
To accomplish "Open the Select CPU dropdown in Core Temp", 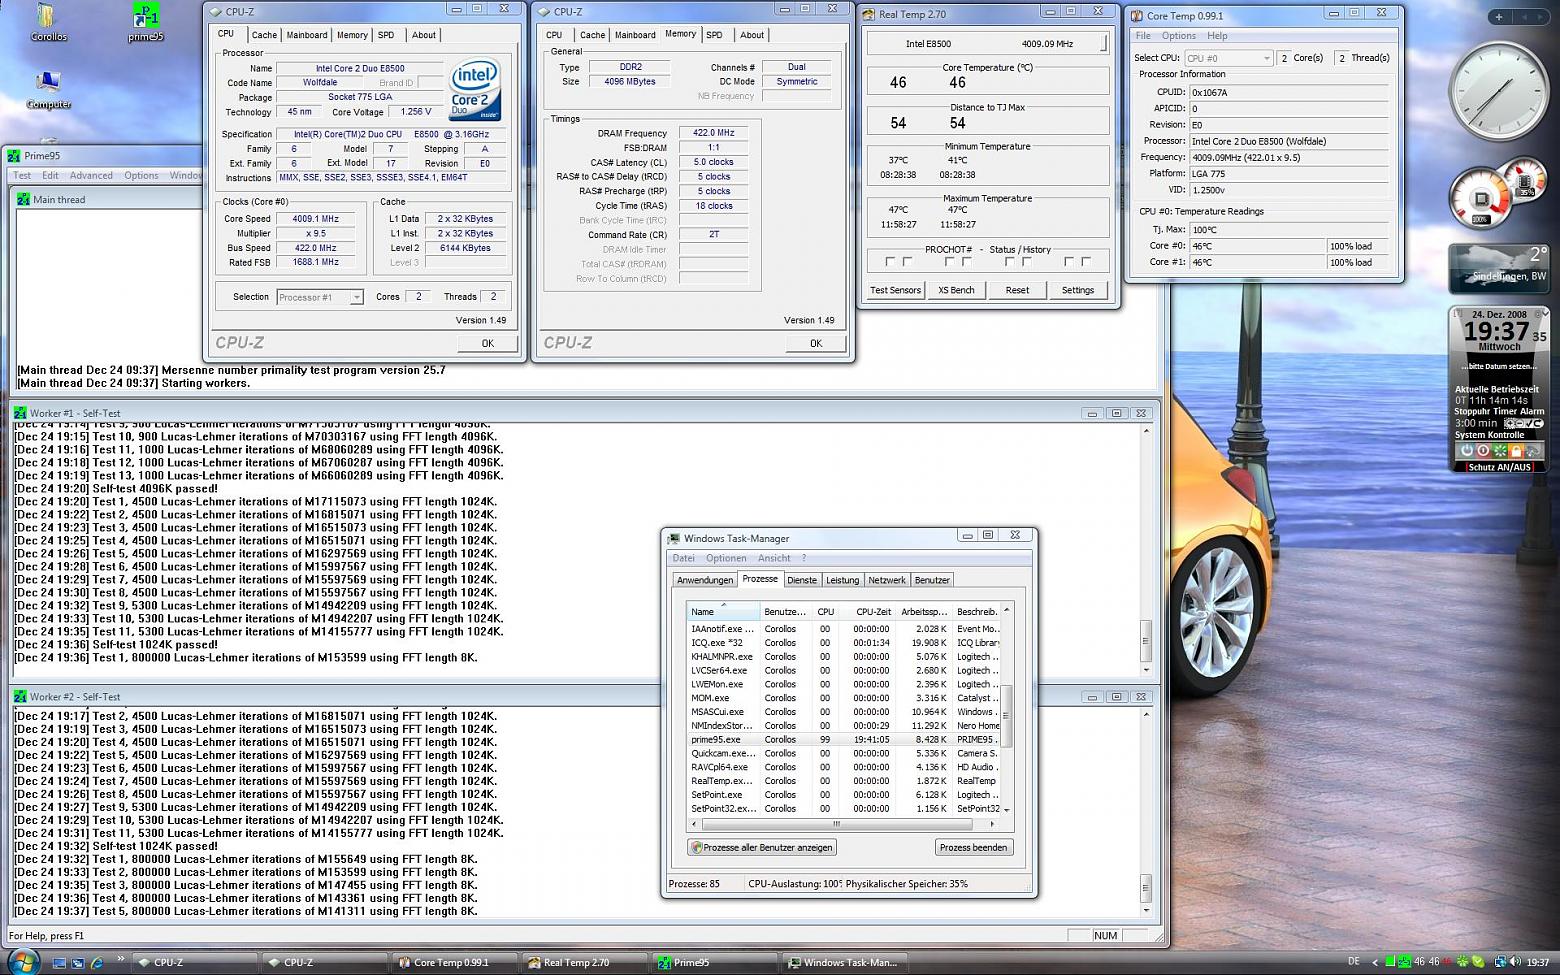I will (x=1227, y=58).
